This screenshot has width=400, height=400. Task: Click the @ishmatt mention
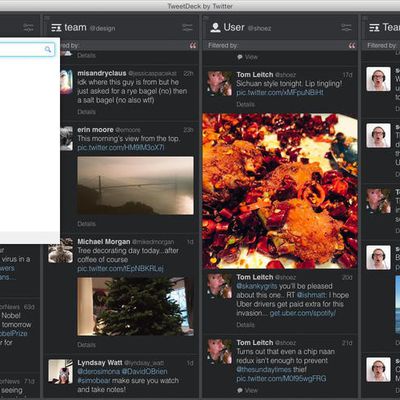pos(312,295)
